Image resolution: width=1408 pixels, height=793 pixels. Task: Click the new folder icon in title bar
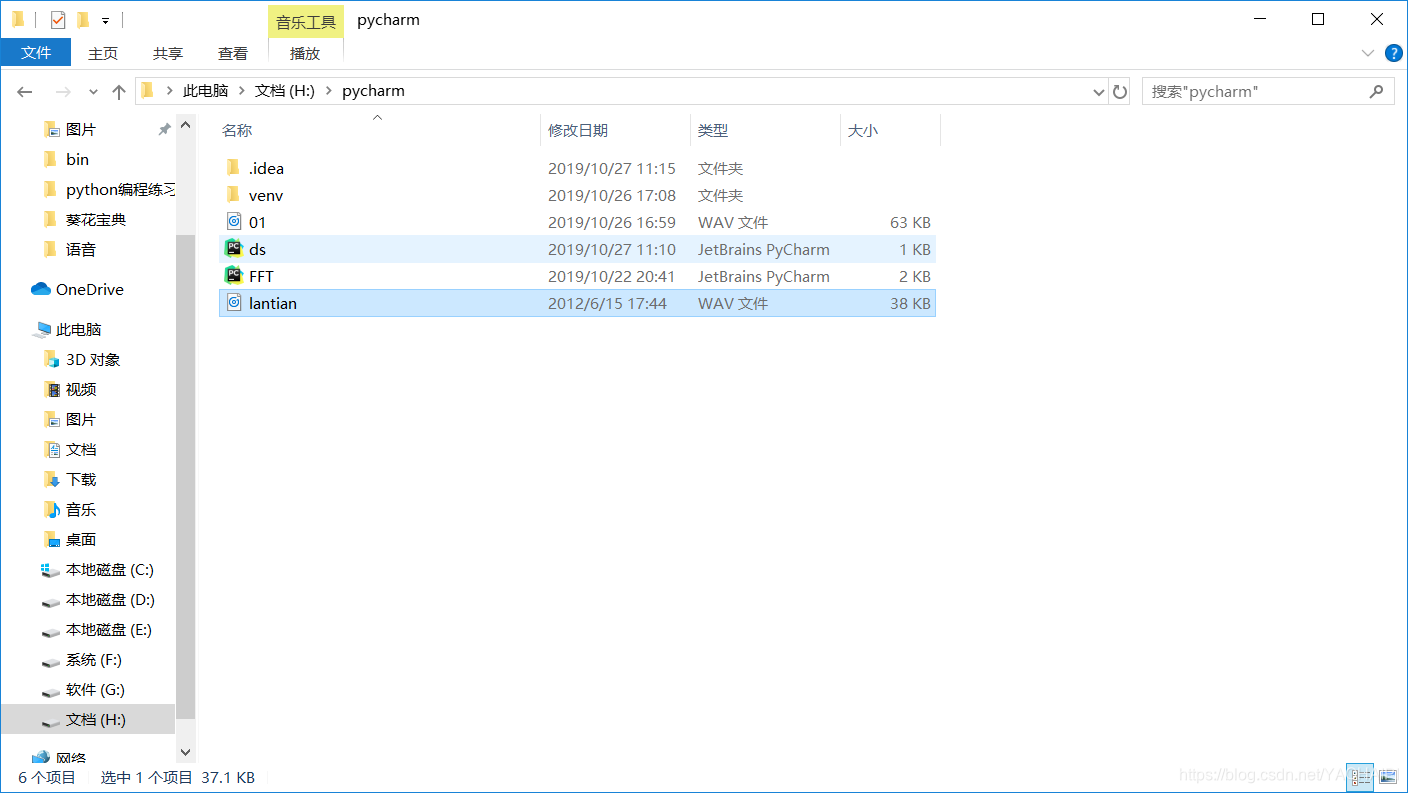pyautogui.click(x=84, y=19)
